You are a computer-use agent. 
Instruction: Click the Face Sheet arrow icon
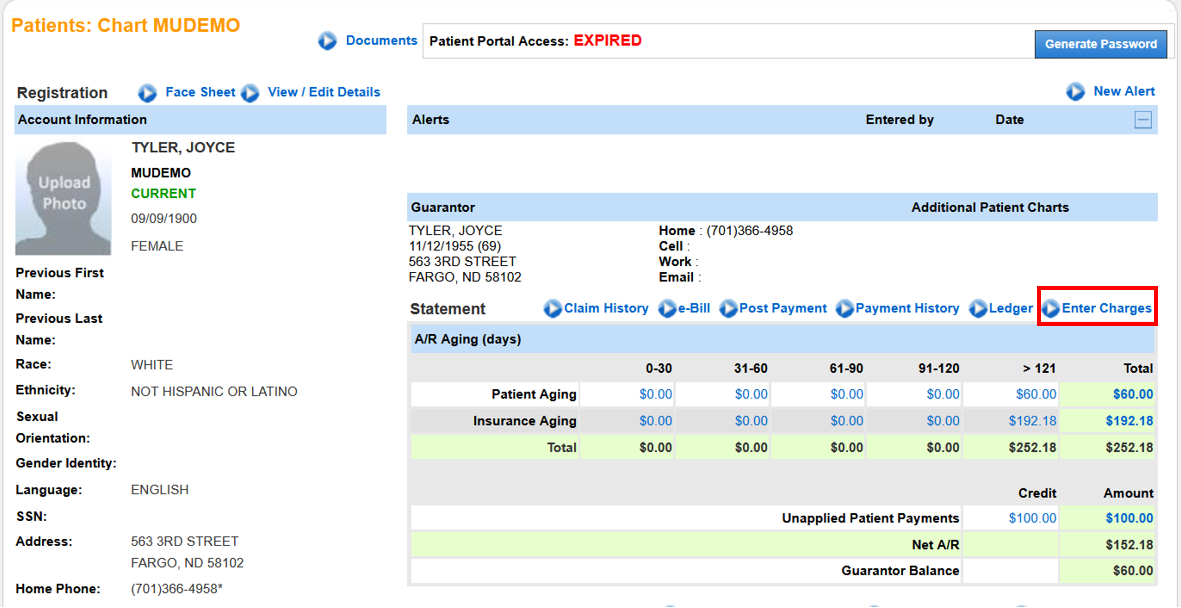(148, 93)
